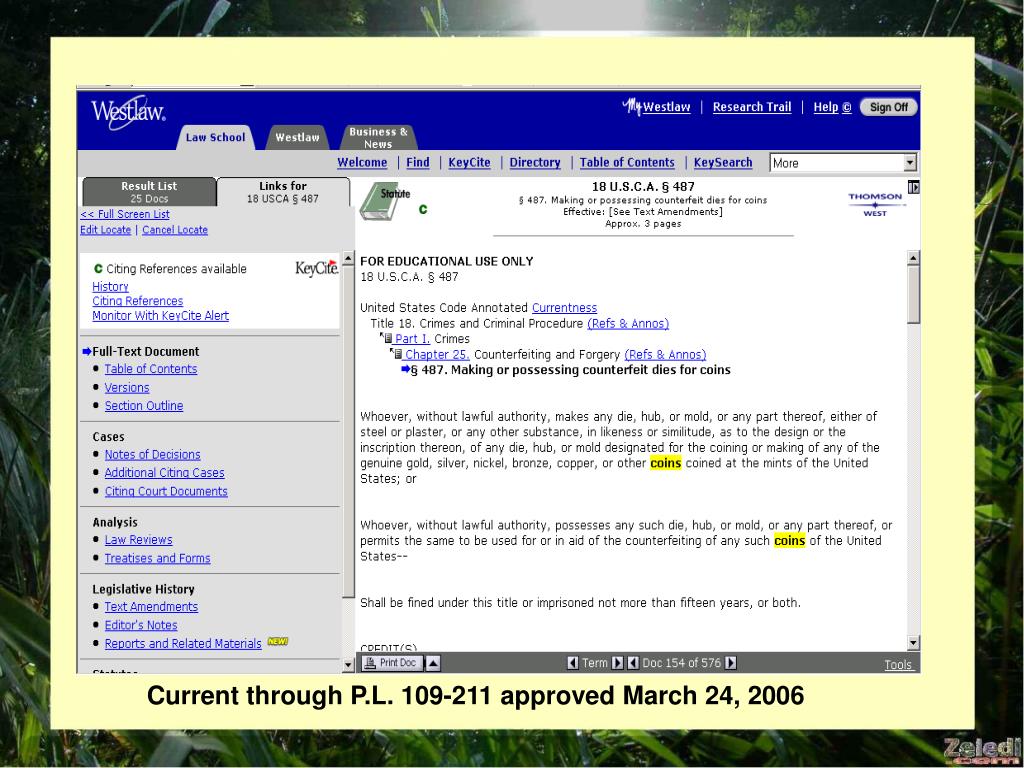The image size is (1024, 768).
Task: Click the Print Doc button
Action: (x=391, y=663)
